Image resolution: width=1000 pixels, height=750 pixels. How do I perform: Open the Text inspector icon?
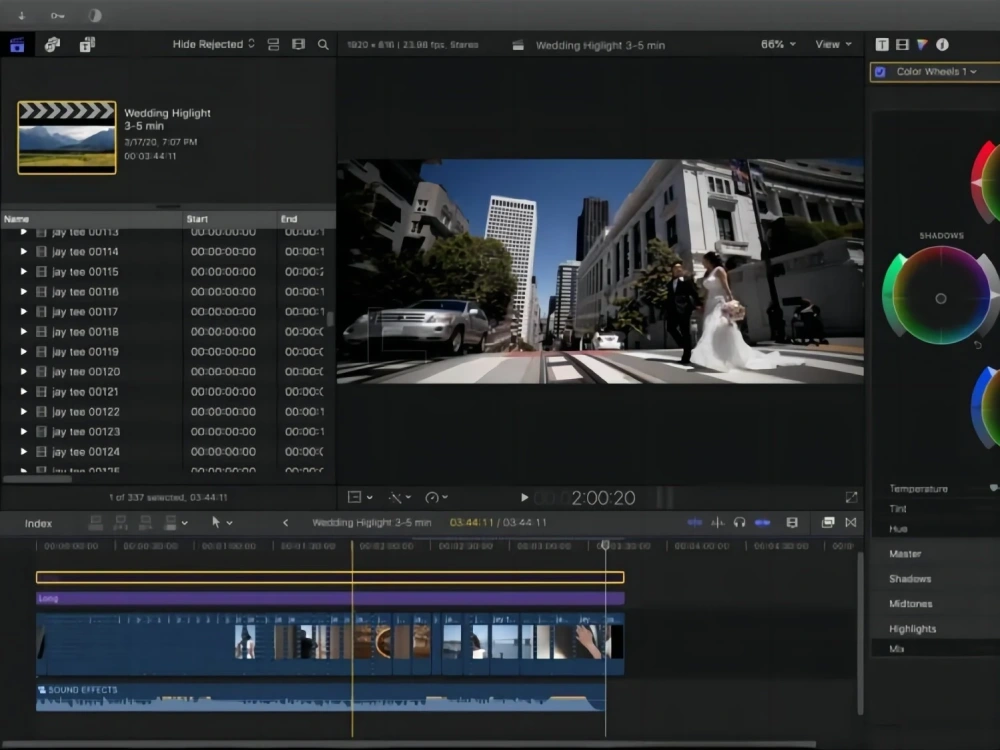882,44
